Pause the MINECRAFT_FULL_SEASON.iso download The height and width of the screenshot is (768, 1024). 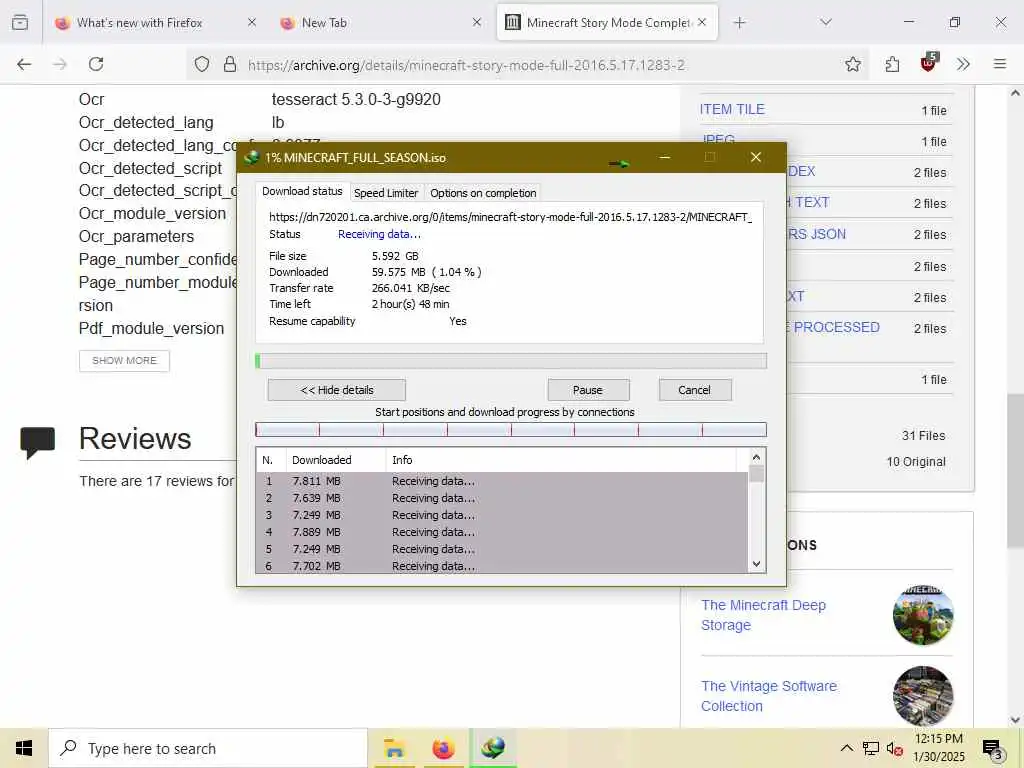click(588, 390)
